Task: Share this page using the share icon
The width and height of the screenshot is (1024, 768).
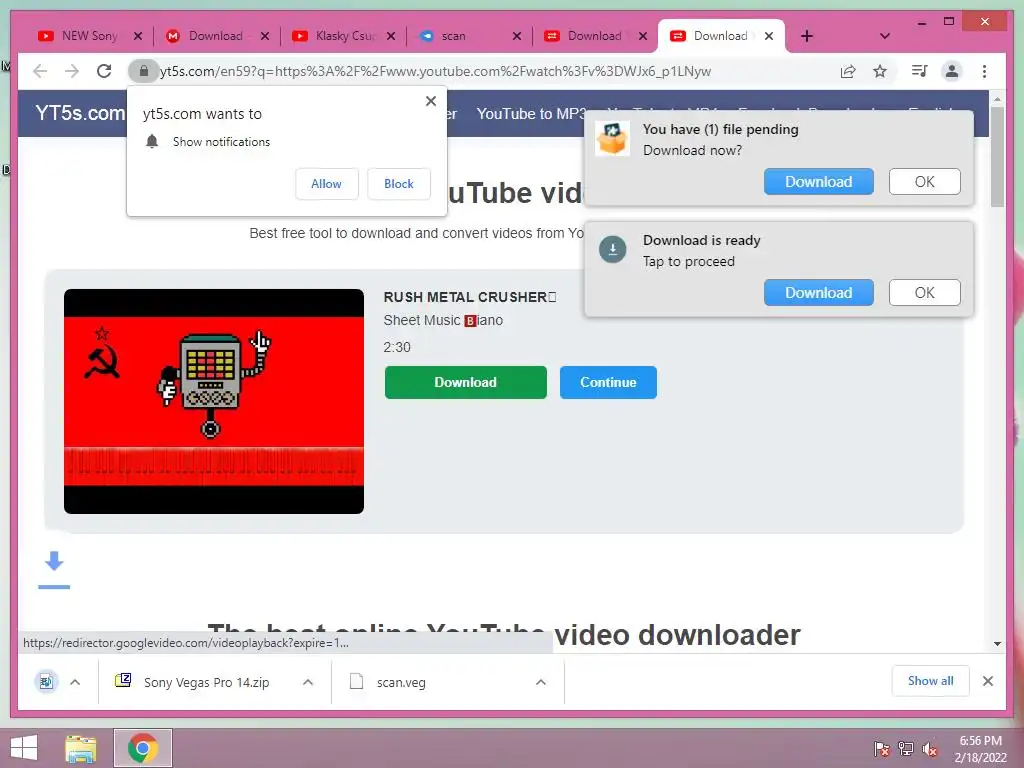Action: pyautogui.click(x=848, y=71)
